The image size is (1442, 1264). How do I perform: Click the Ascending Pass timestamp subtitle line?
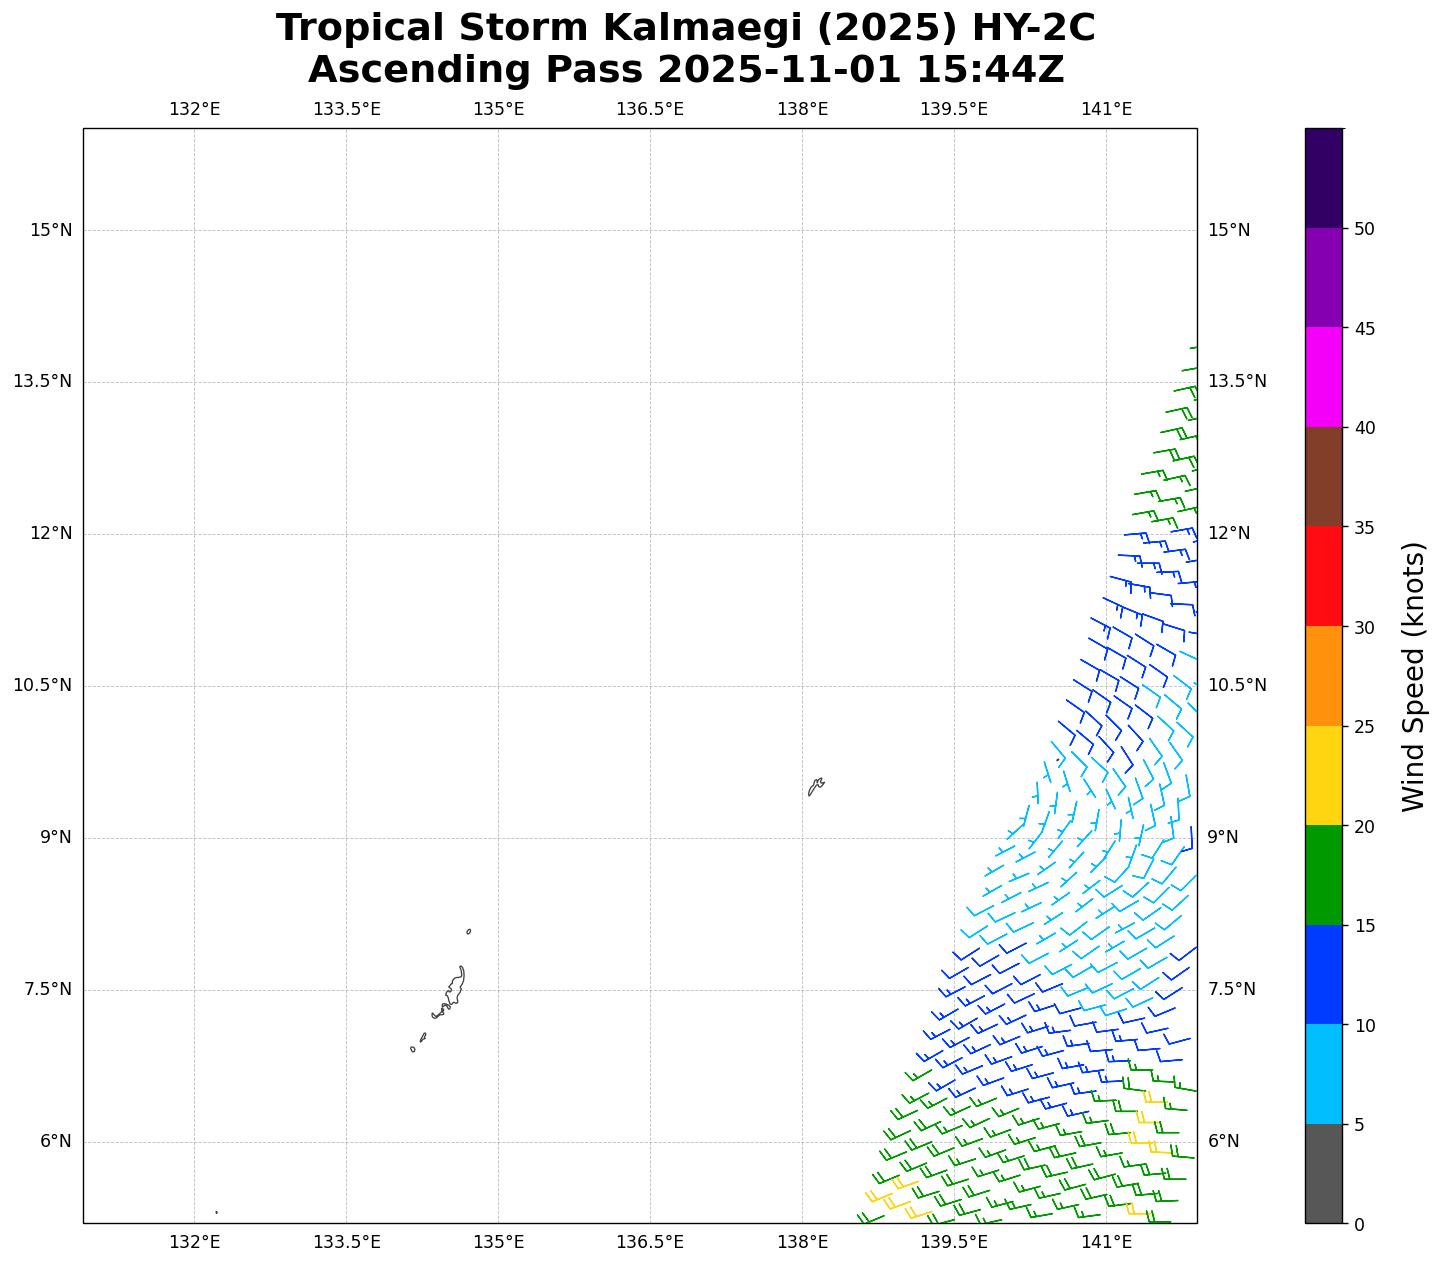tap(685, 70)
